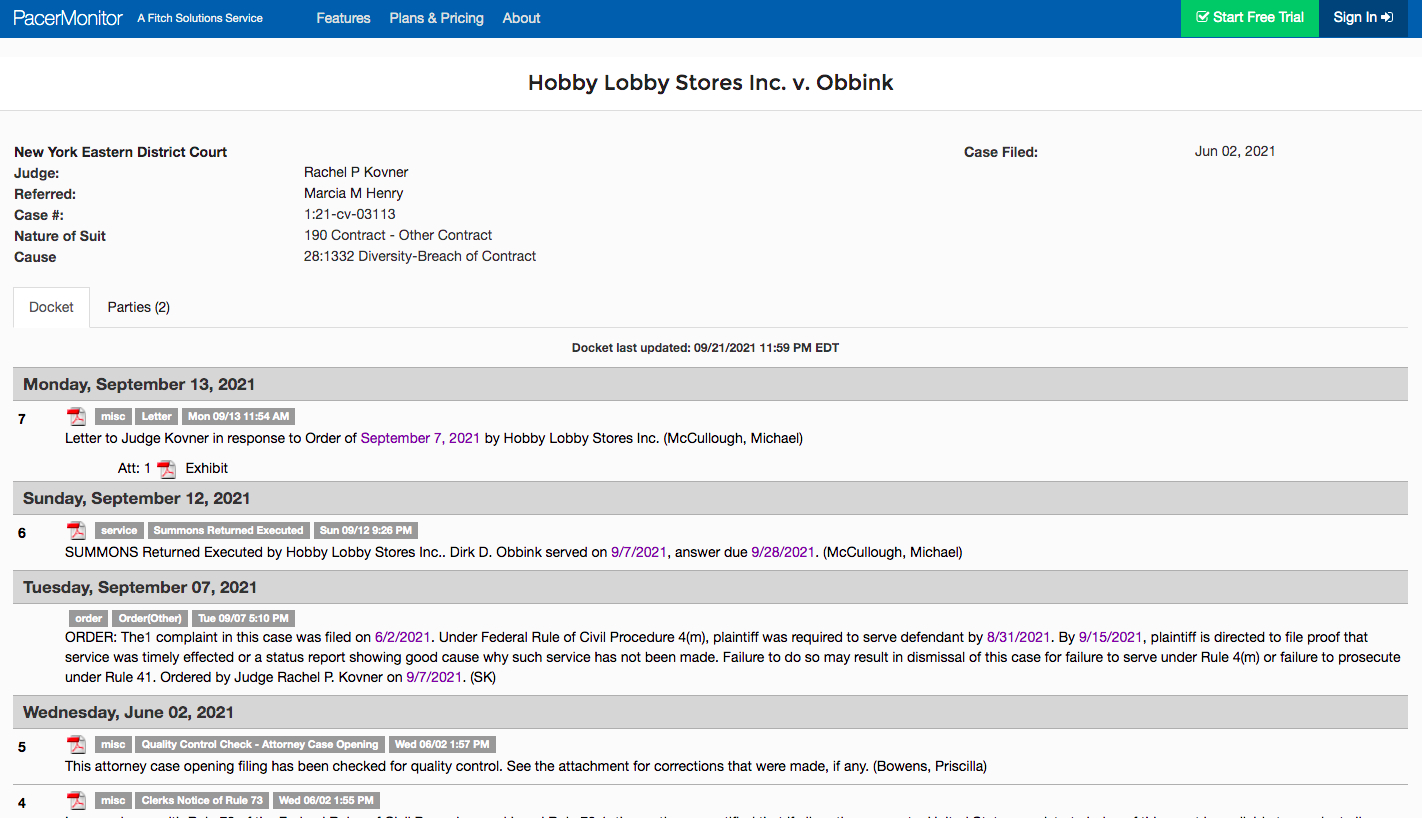1422x818 pixels.
Task: Click the 6/2/2021 complaint filed date link
Action: click(x=402, y=637)
